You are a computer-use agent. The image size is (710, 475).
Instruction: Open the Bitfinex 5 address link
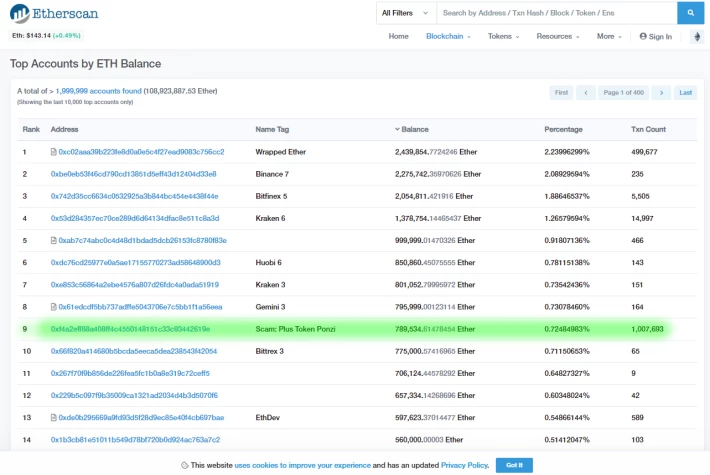click(x=134, y=197)
